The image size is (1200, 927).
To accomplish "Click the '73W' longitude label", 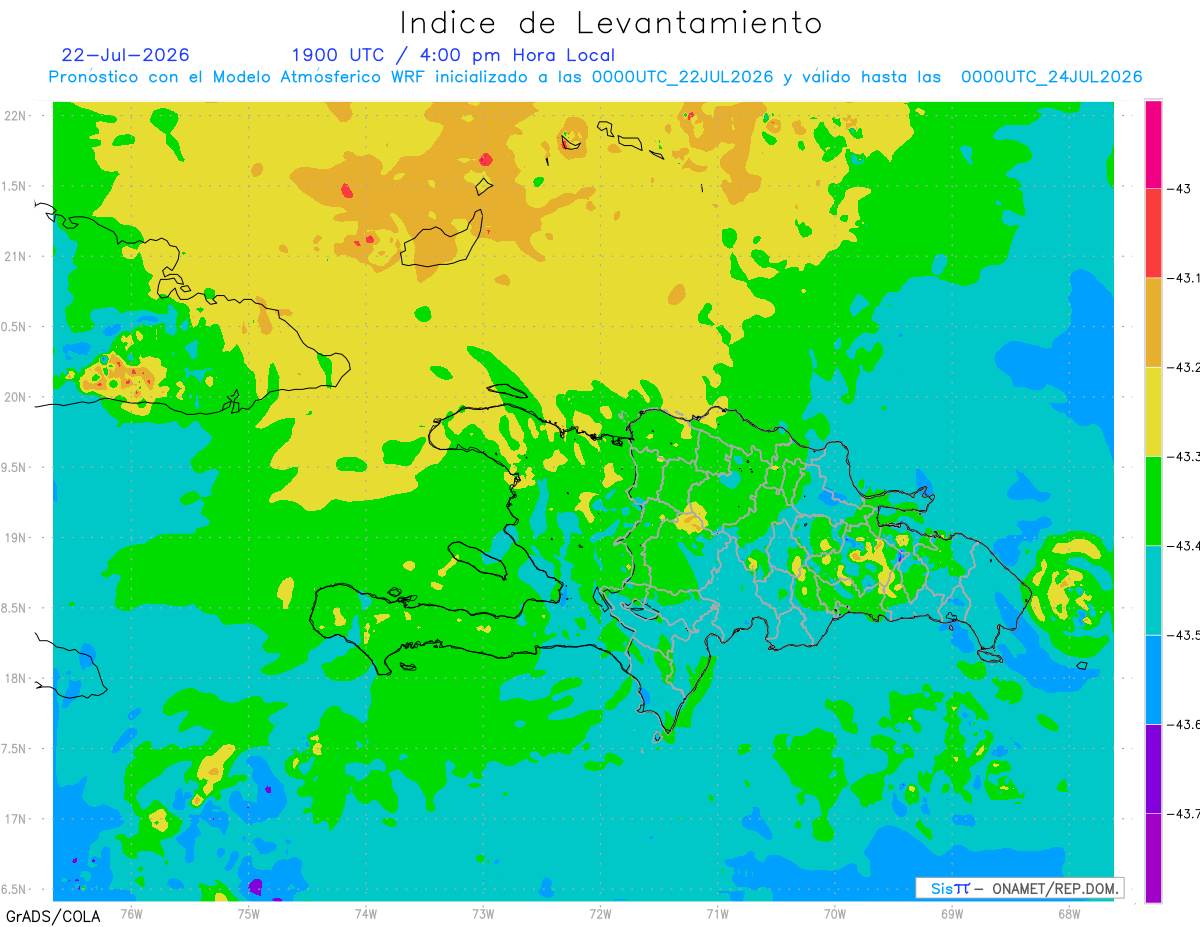I will pyautogui.click(x=483, y=912).
